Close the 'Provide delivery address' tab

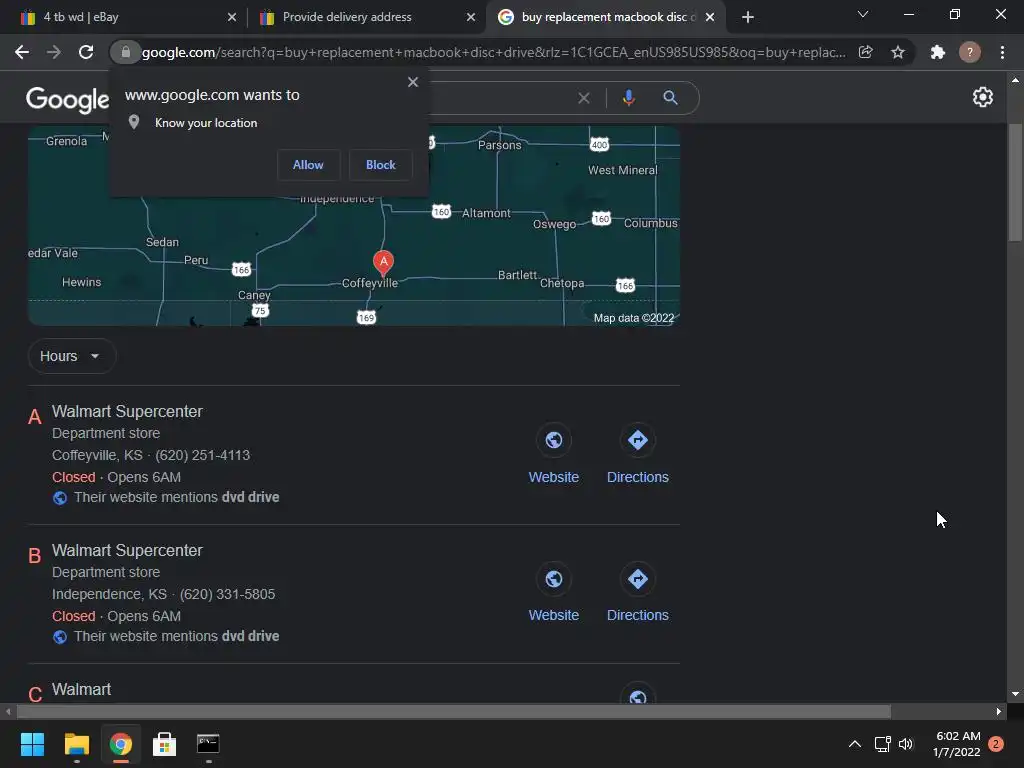click(x=471, y=17)
